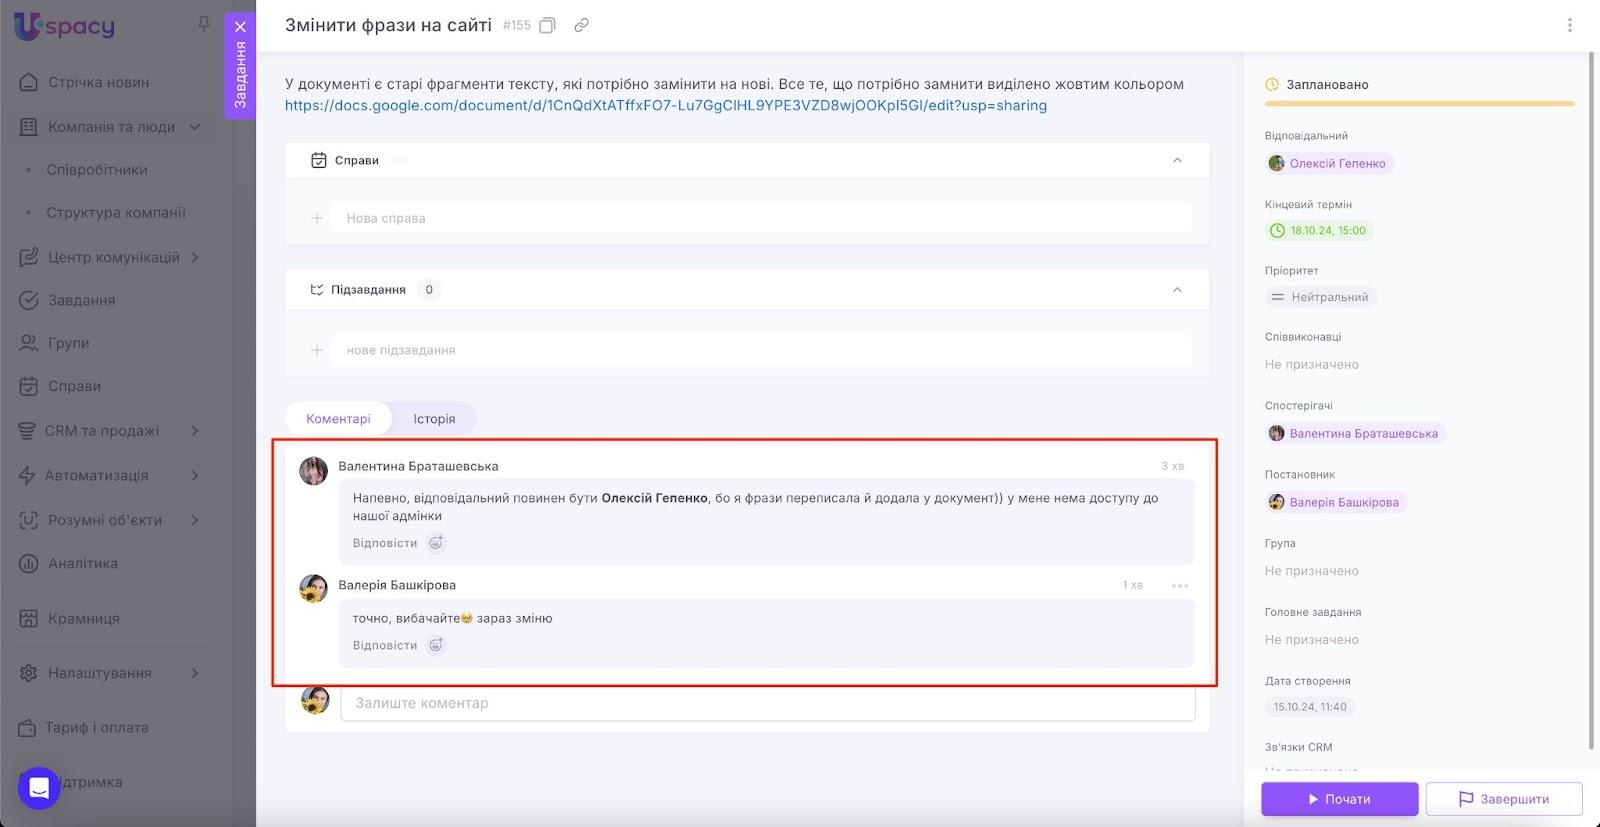Open the Google Docs document link
Image resolution: width=1600 pixels, height=827 pixels.
[665, 106]
